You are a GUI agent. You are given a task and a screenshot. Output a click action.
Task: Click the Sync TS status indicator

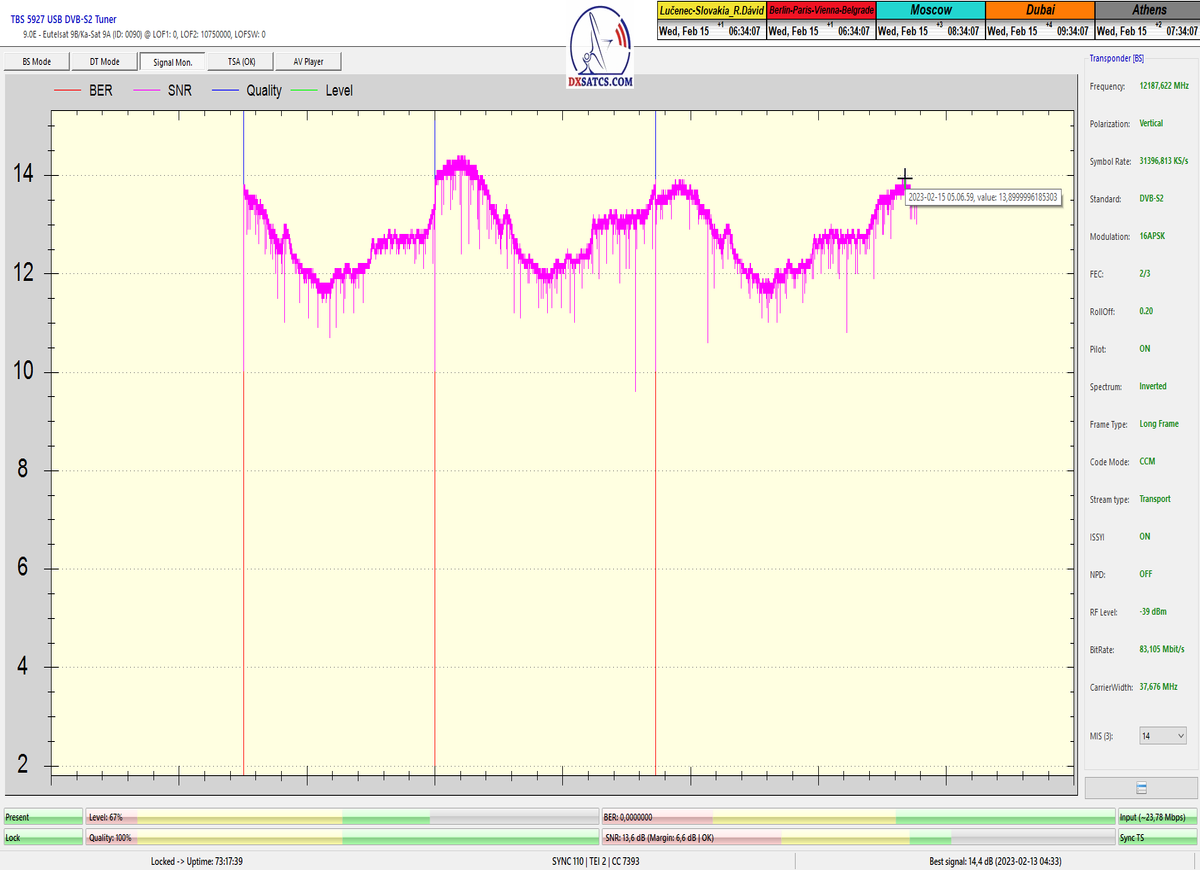(1156, 837)
